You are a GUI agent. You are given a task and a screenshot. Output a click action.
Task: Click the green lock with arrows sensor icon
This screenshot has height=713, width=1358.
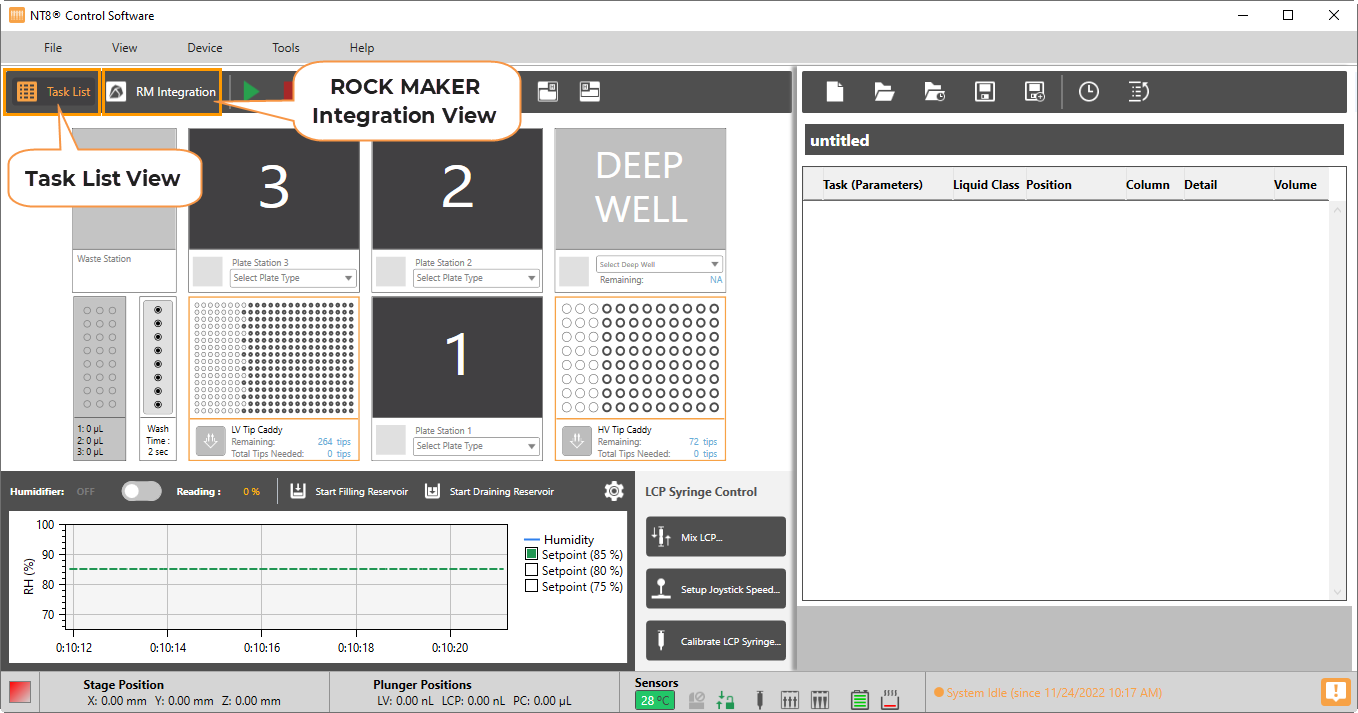pos(727,700)
